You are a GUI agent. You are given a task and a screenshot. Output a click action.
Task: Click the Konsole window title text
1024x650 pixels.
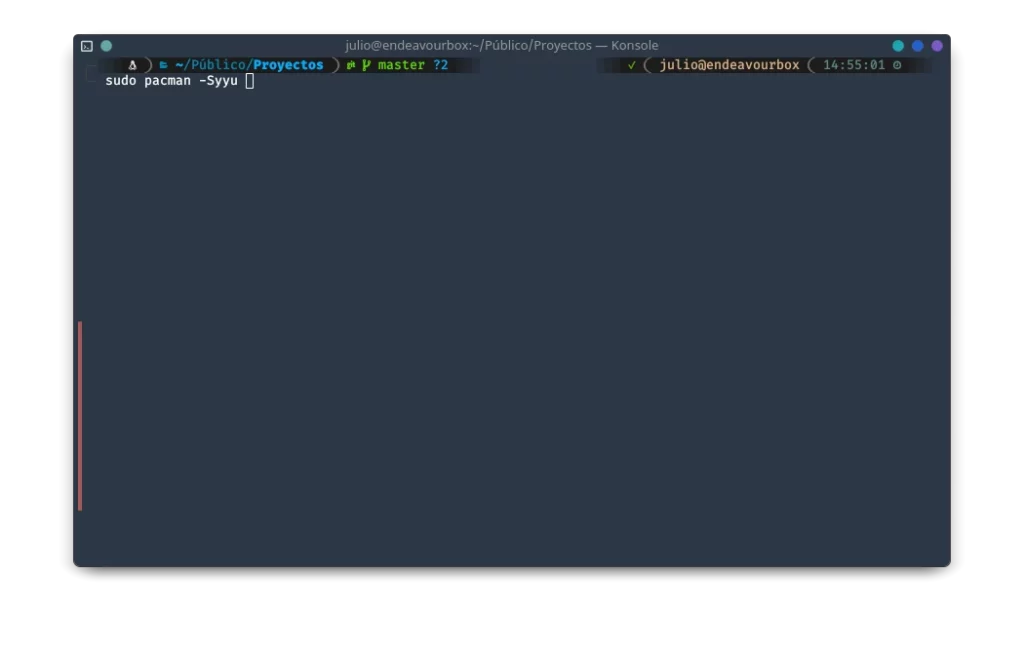point(502,45)
